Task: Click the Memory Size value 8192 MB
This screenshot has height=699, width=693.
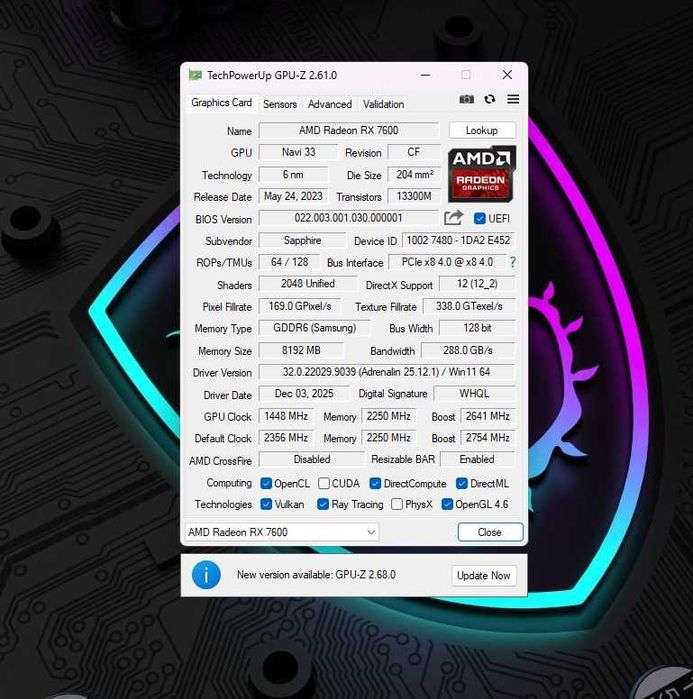Action: point(301,350)
